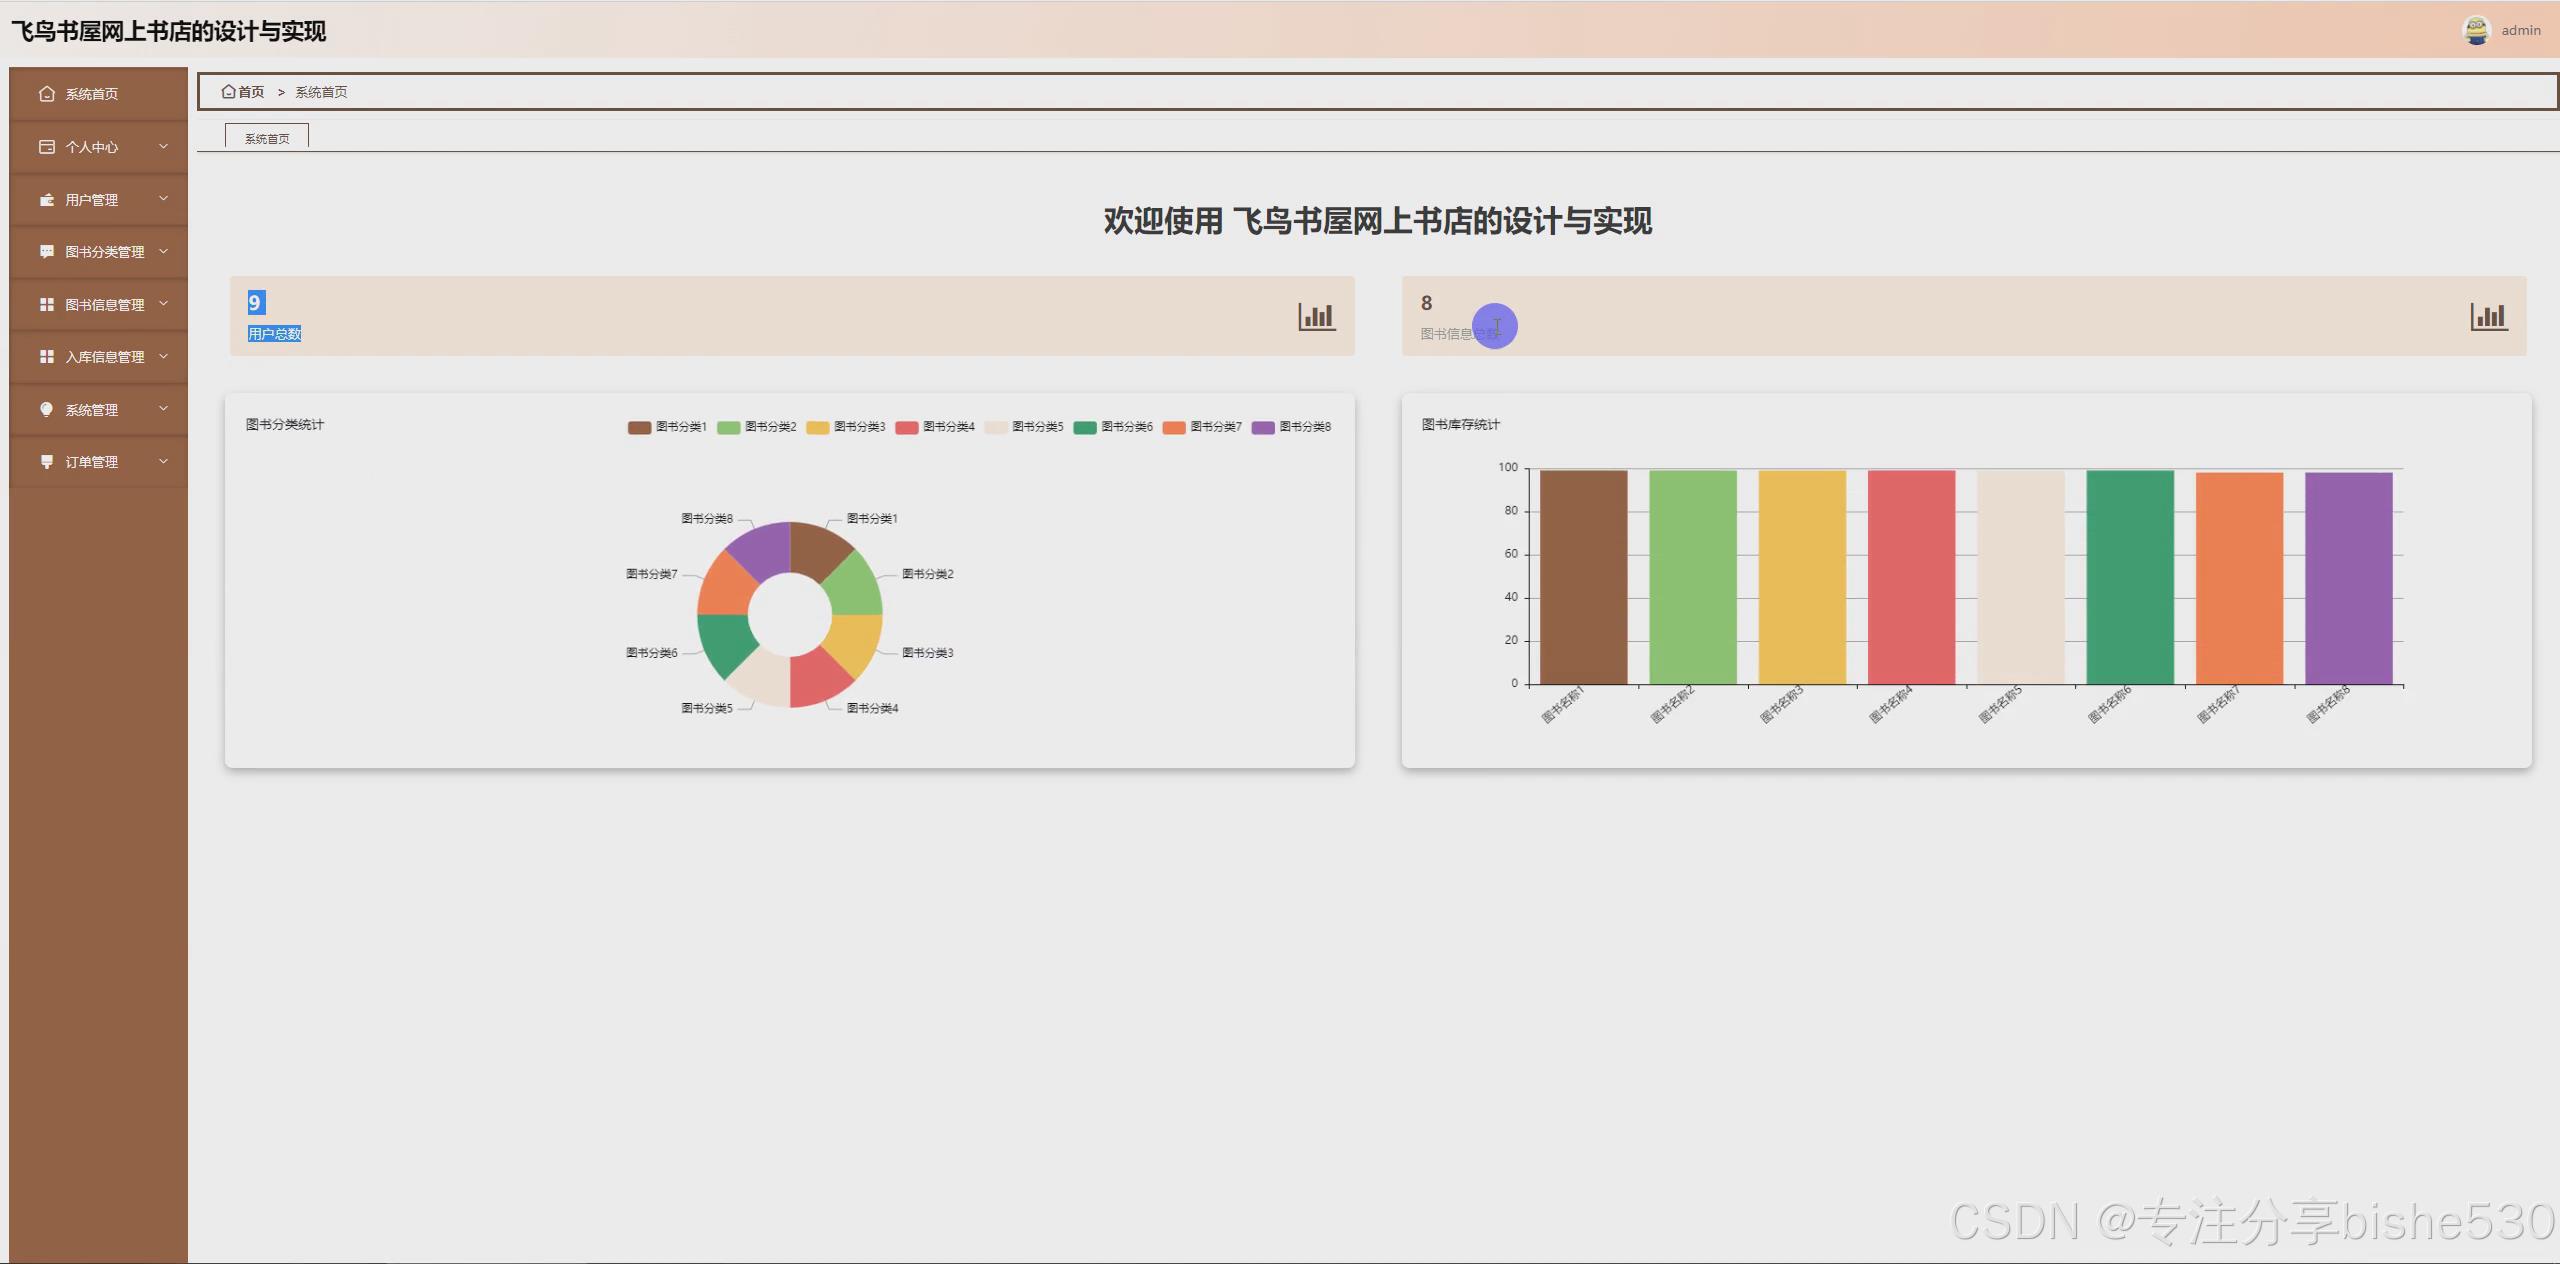Expand the 个人中心 chevron

tap(163, 146)
